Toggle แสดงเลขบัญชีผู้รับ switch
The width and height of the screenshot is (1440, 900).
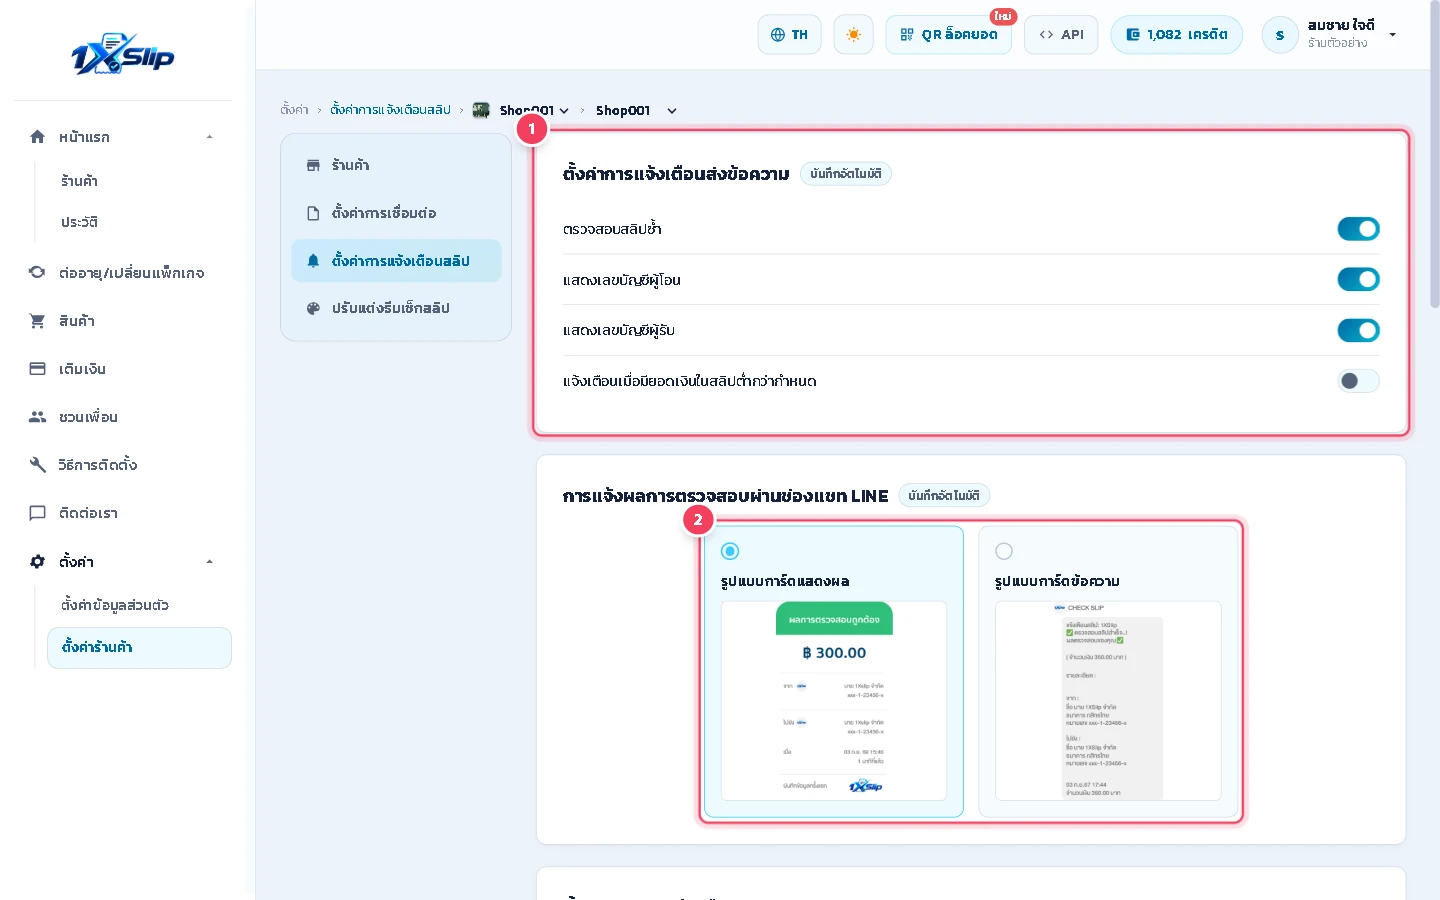[x=1358, y=330]
